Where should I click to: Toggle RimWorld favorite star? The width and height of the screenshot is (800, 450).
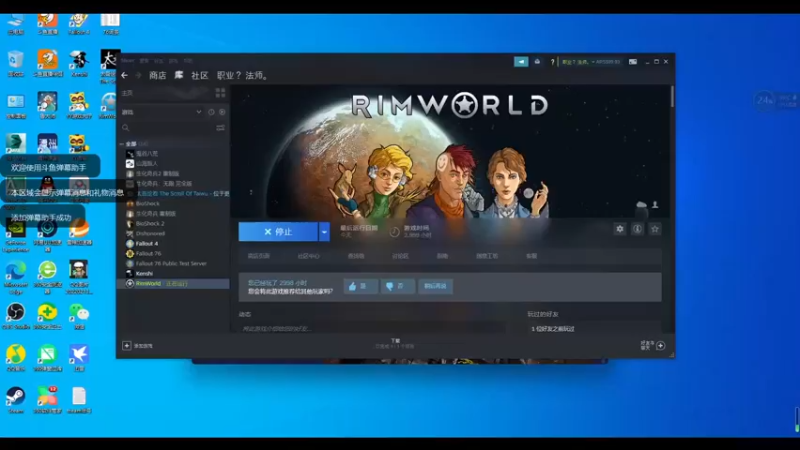coord(655,229)
